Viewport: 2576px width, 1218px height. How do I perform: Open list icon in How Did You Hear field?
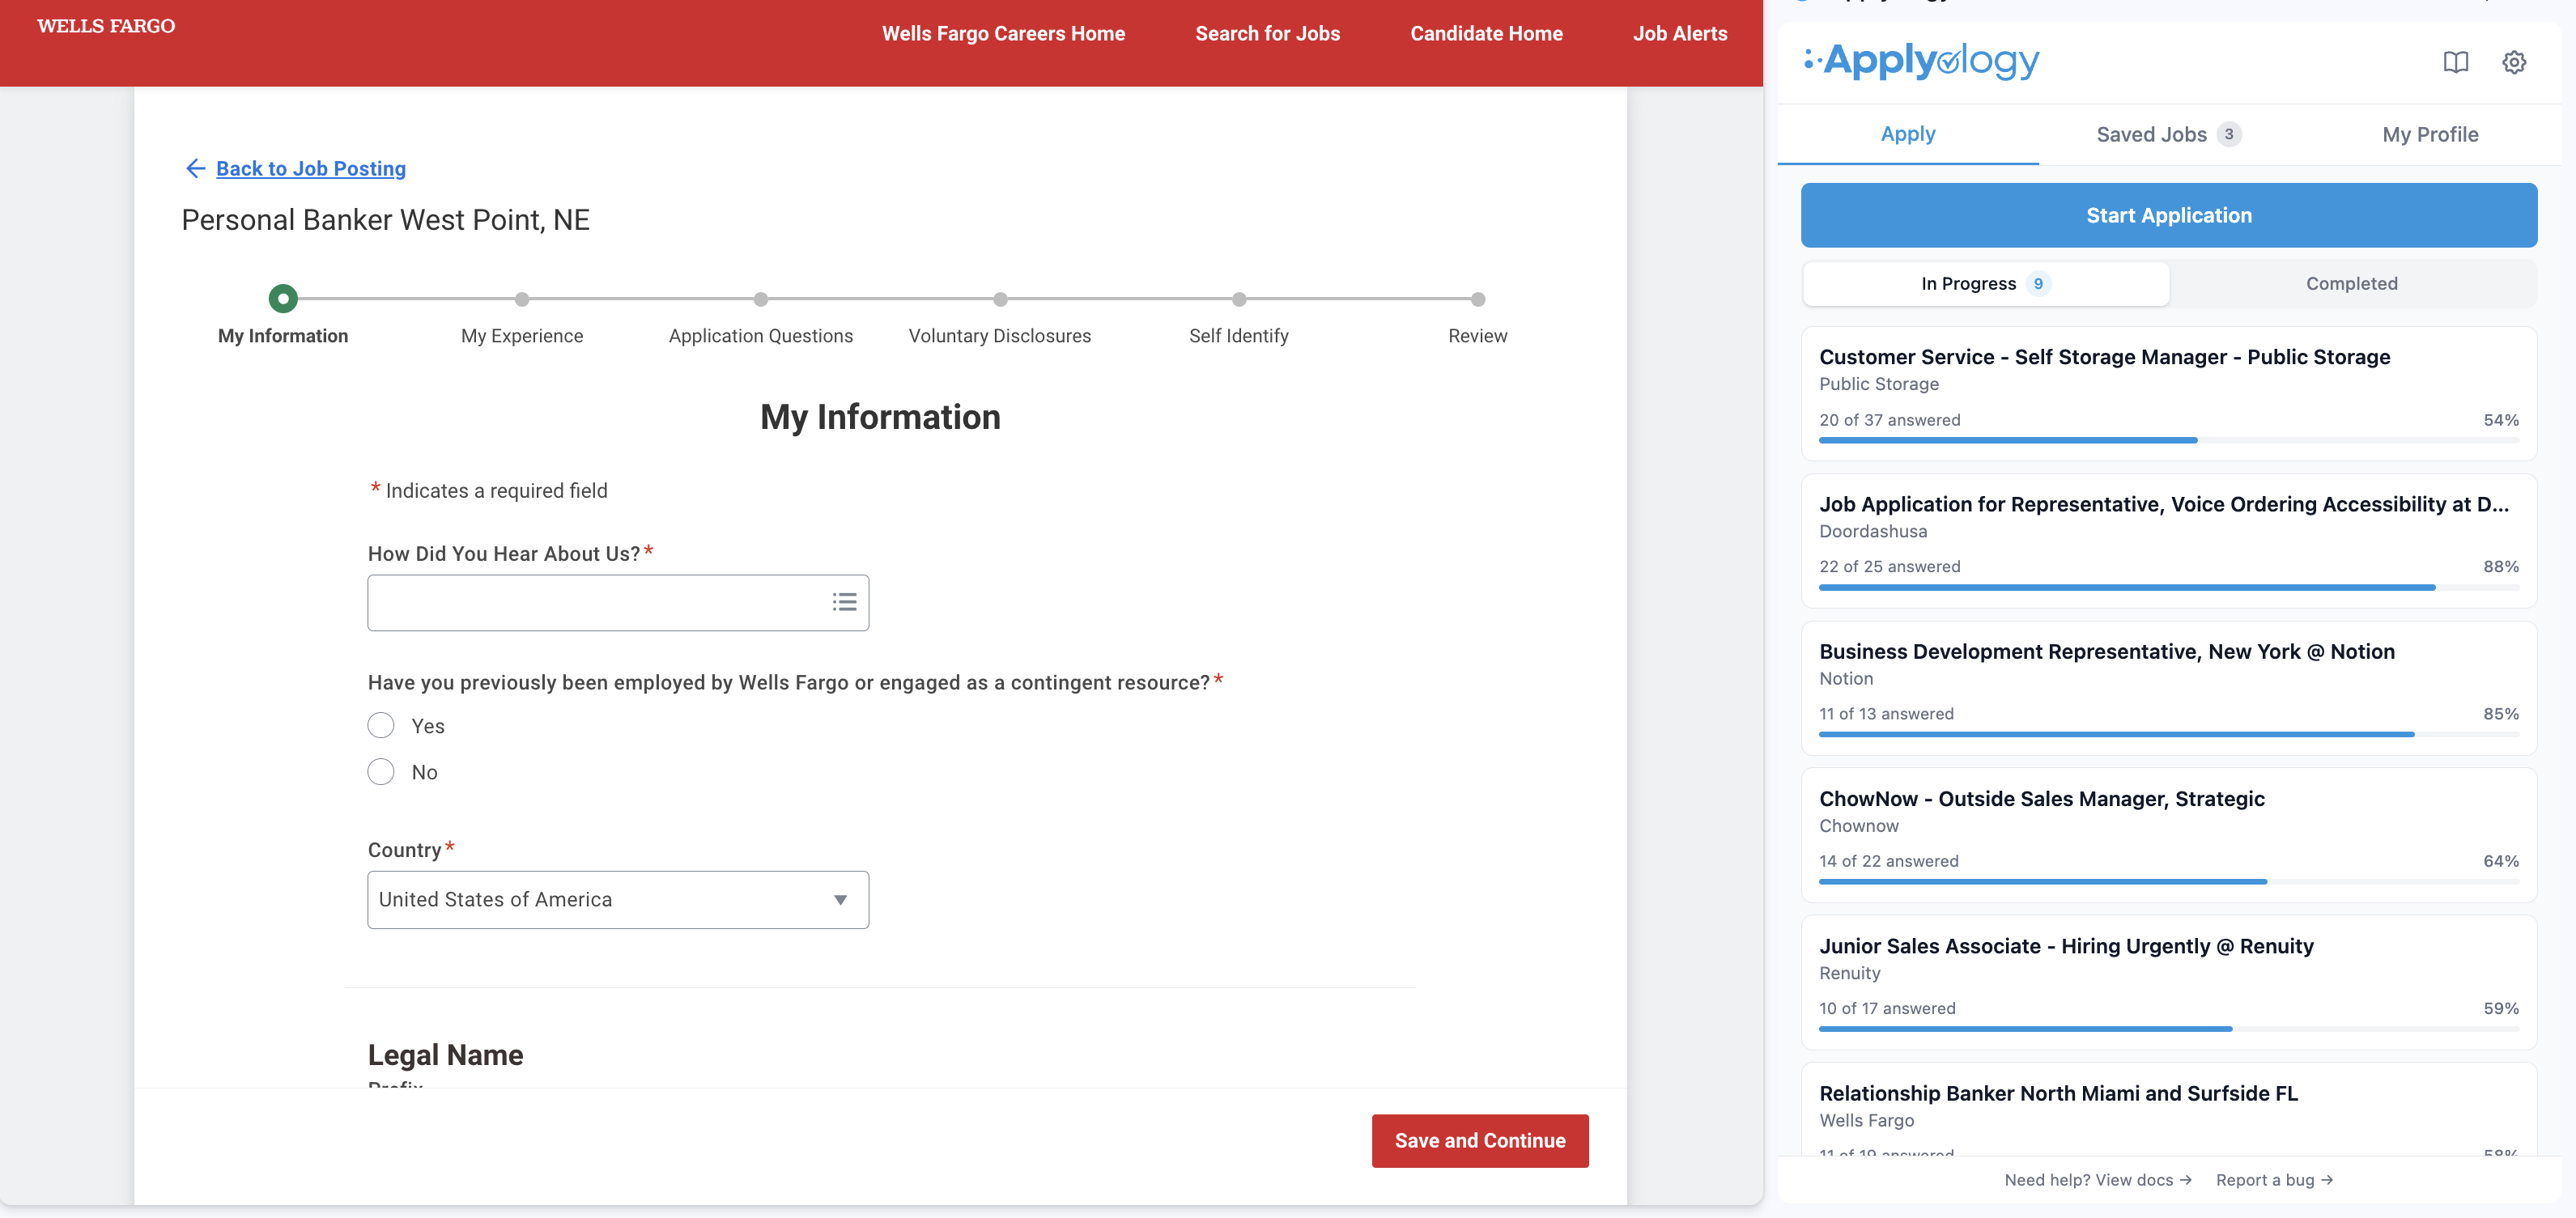click(x=844, y=602)
